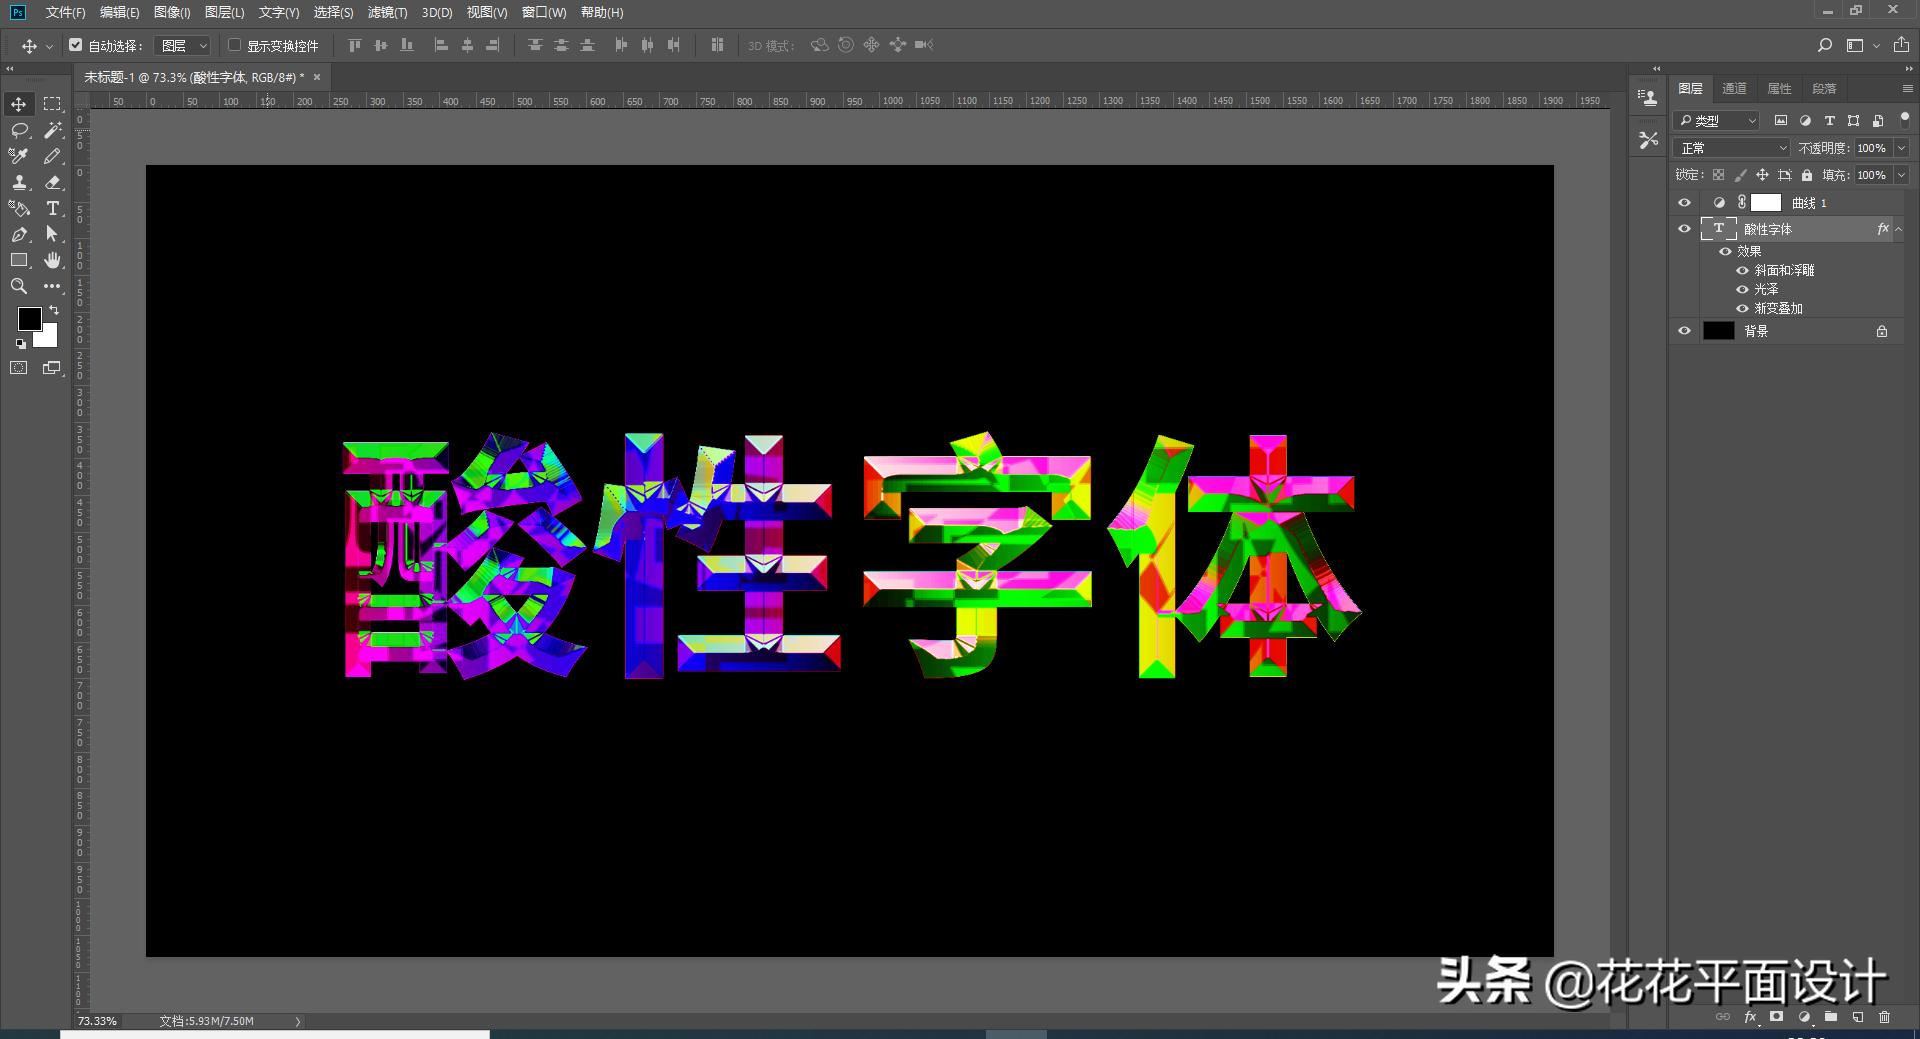The width and height of the screenshot is (1920, 1039).
Task: Enable the 显示变换控件 checkbox
Action: click(234, 45)
